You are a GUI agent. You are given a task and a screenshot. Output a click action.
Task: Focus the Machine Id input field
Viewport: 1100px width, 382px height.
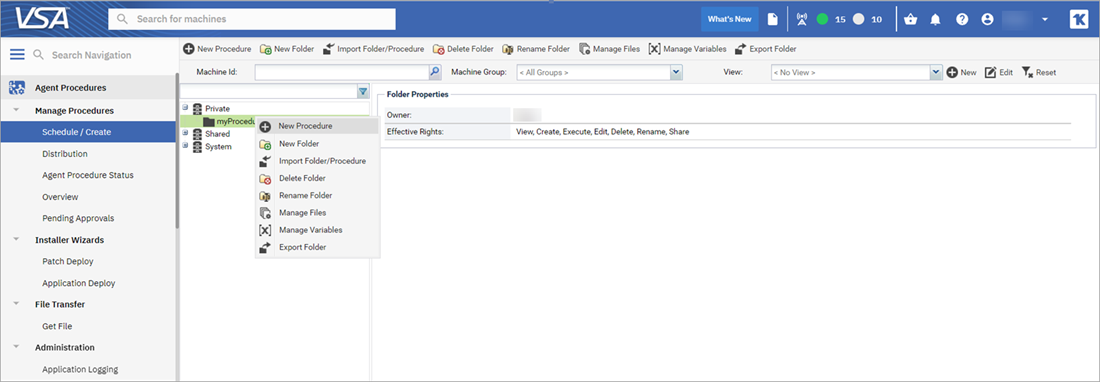tap(342, 71)
